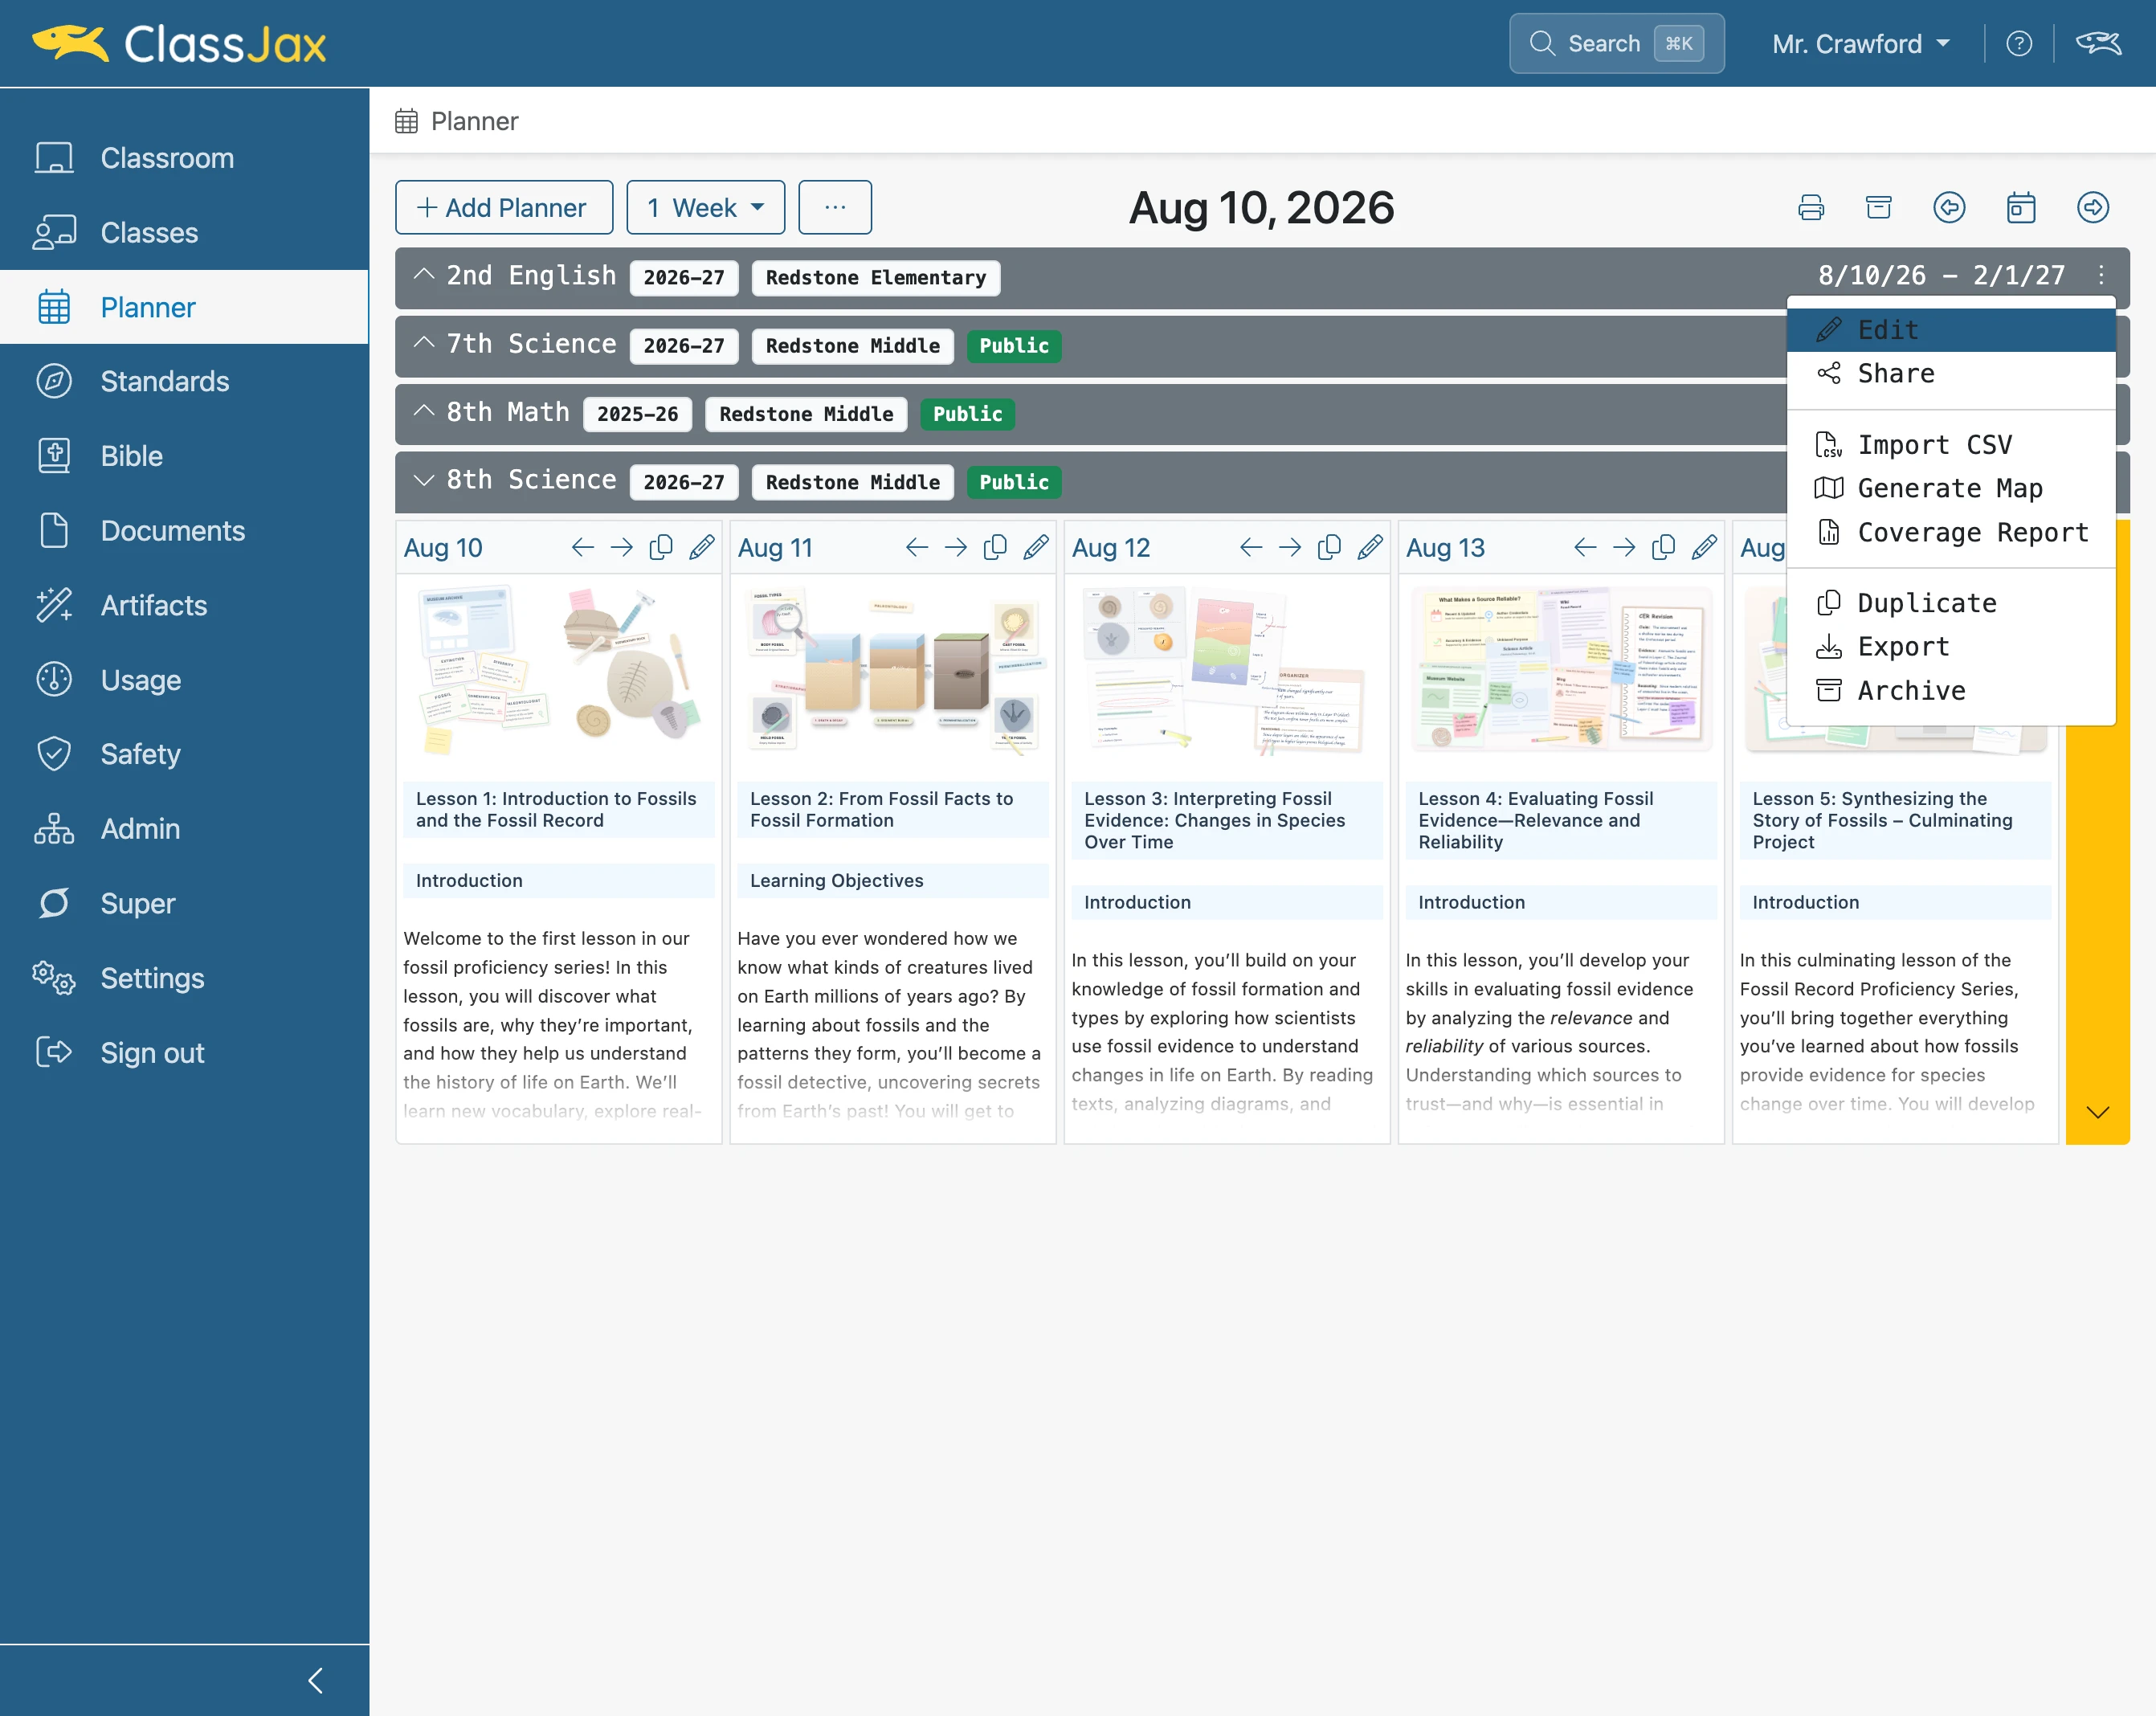Select Import CSV in the context menu
Viewport: 2156px width, 1716px height.
(1950, 445)
